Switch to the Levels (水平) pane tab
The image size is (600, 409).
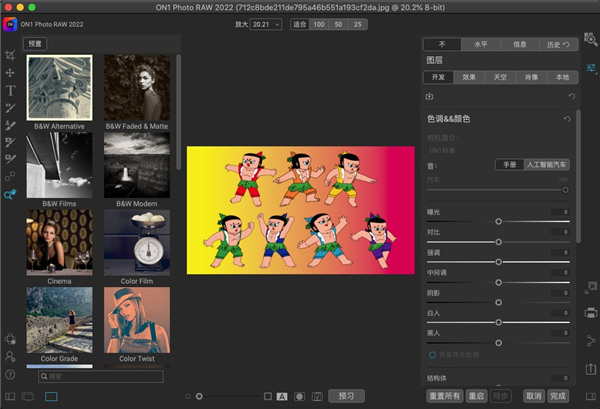[481, 44]
